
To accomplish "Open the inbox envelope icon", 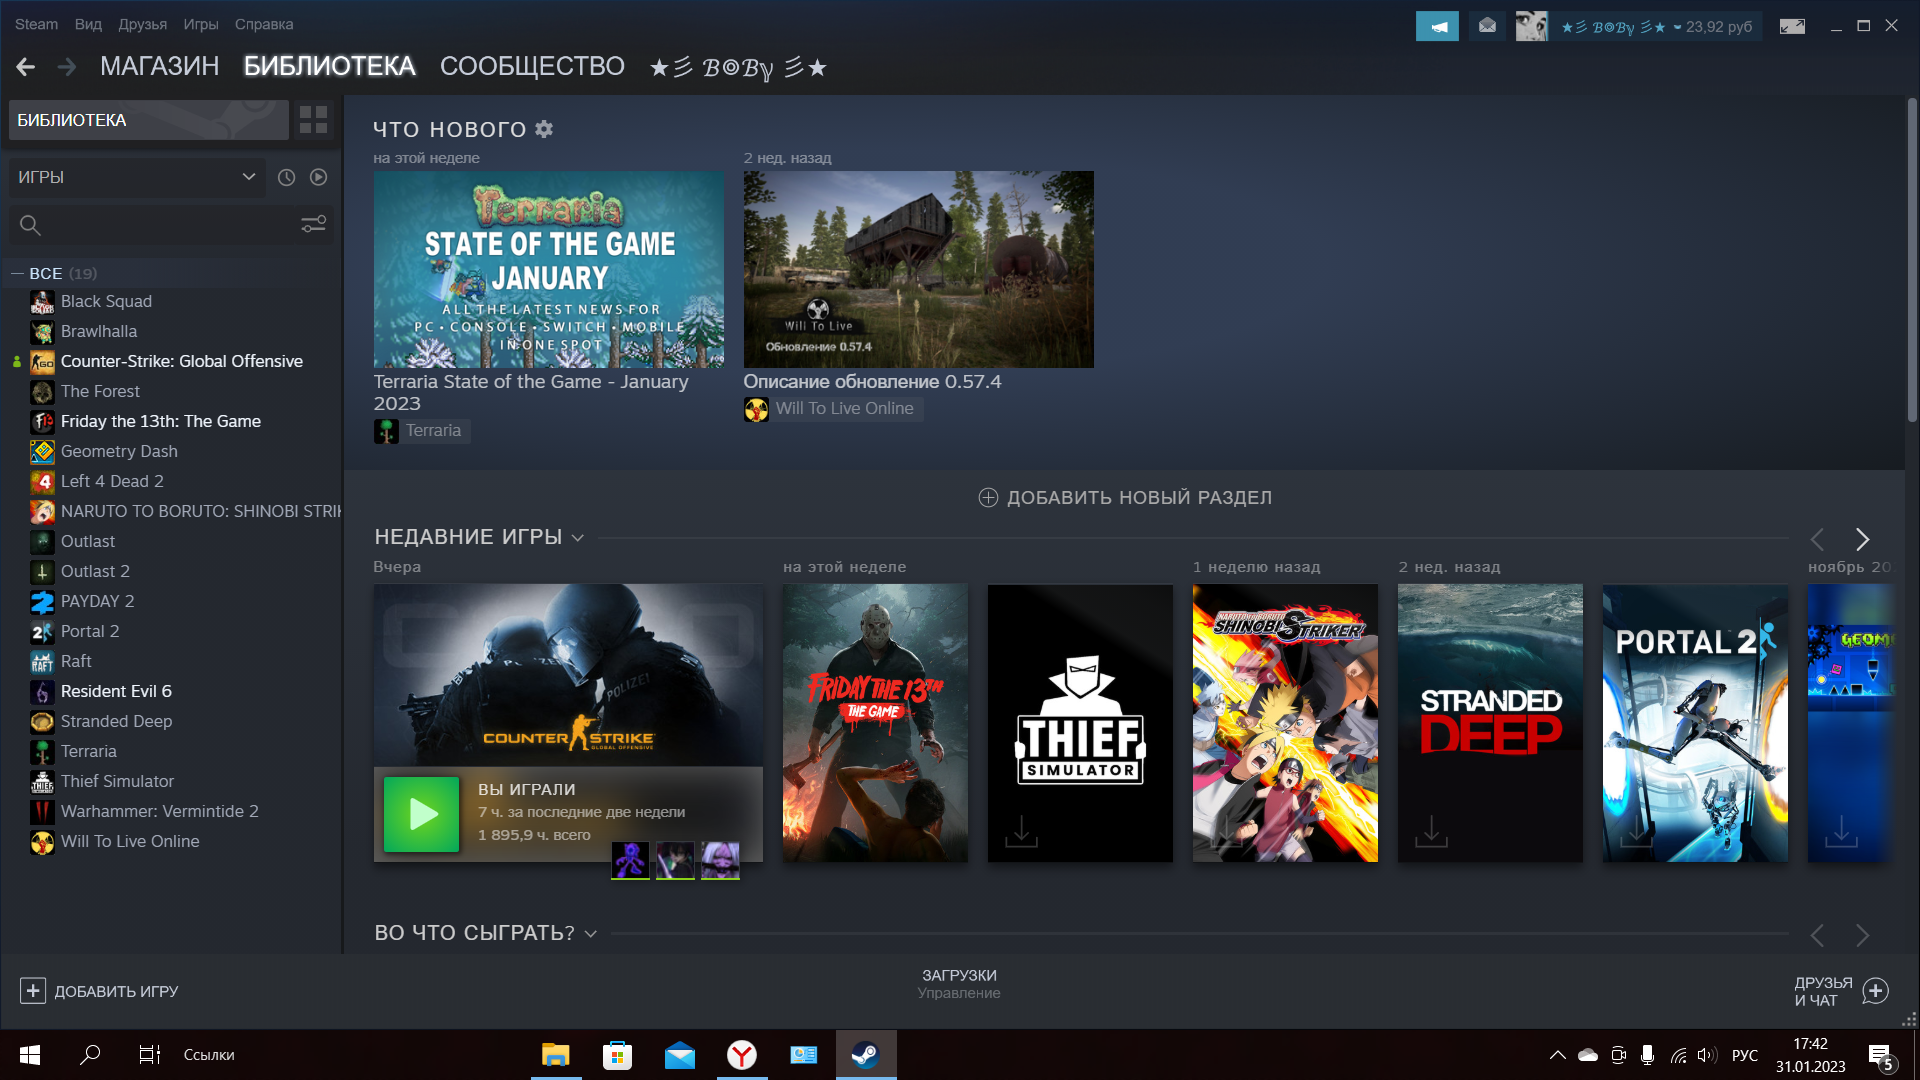I will [x=1487, y=26].
